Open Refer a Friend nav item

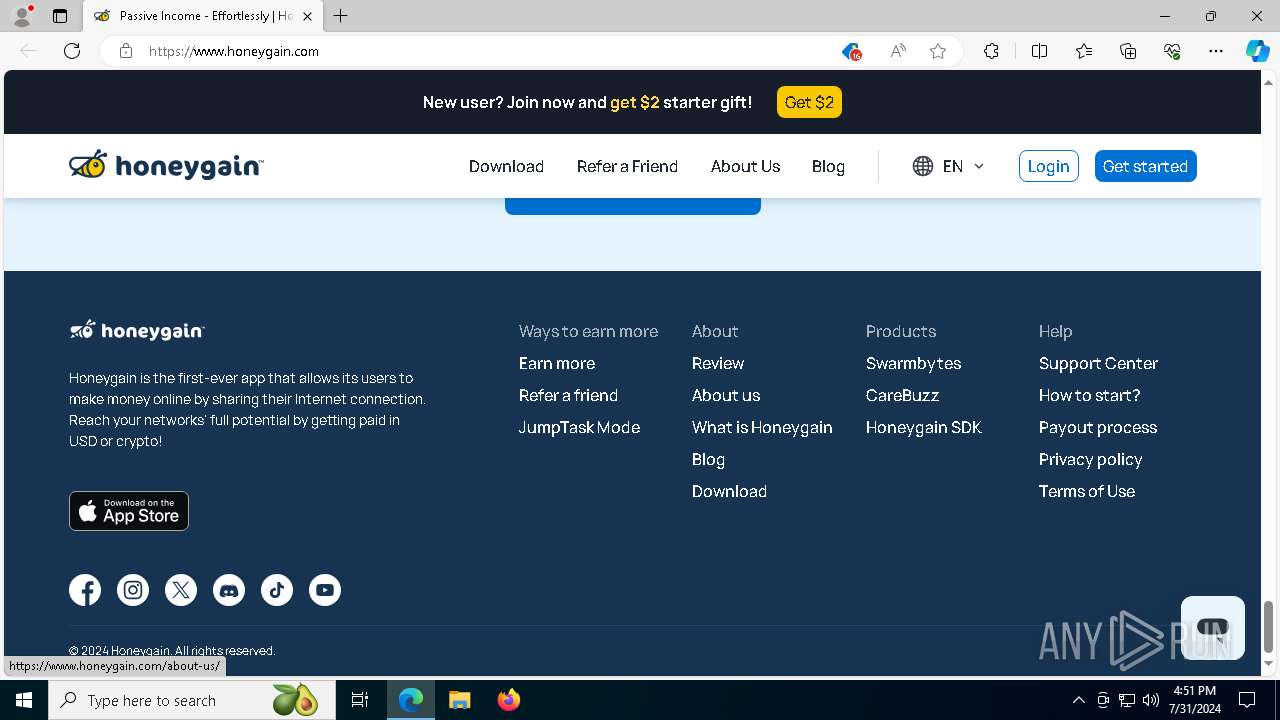tap(627, 166)
